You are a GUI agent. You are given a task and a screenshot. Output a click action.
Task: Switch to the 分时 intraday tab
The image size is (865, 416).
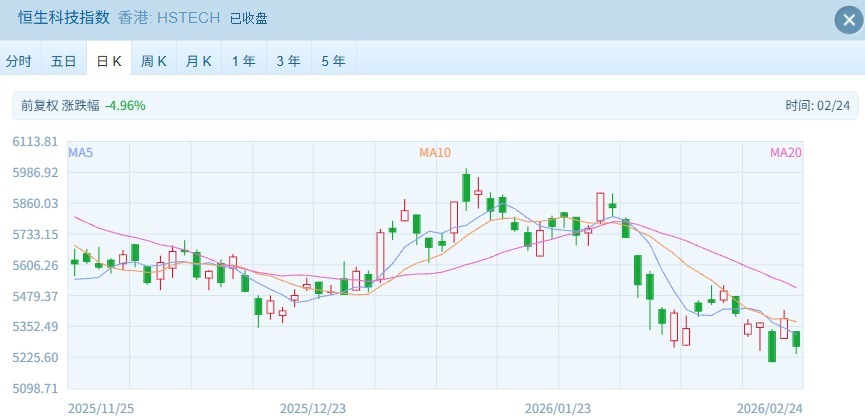point(19,61)
